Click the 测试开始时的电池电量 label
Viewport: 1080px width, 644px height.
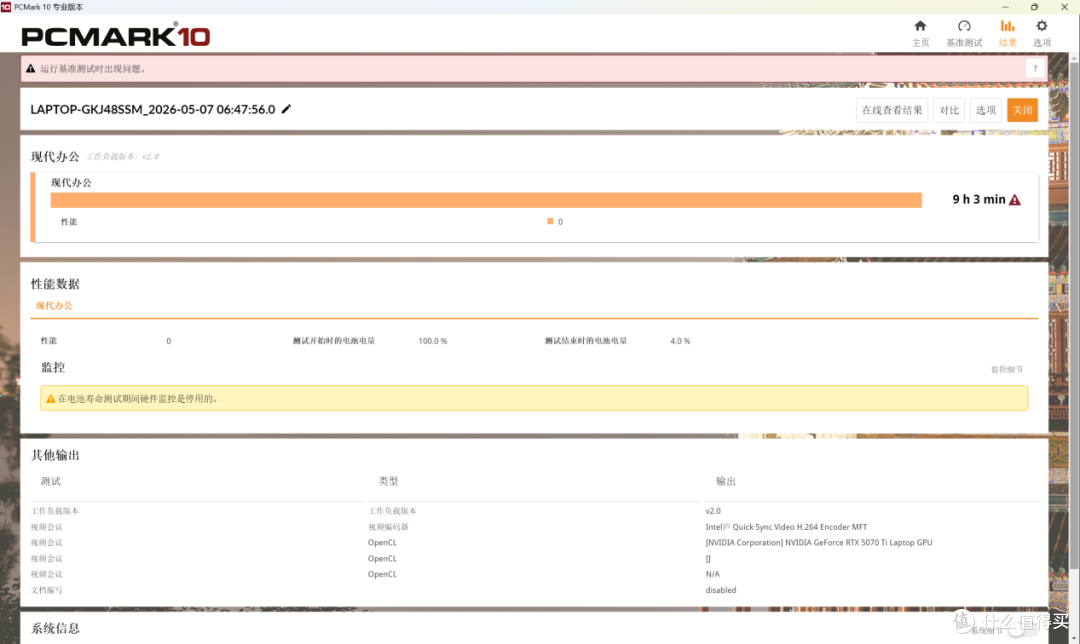(333, 341)
